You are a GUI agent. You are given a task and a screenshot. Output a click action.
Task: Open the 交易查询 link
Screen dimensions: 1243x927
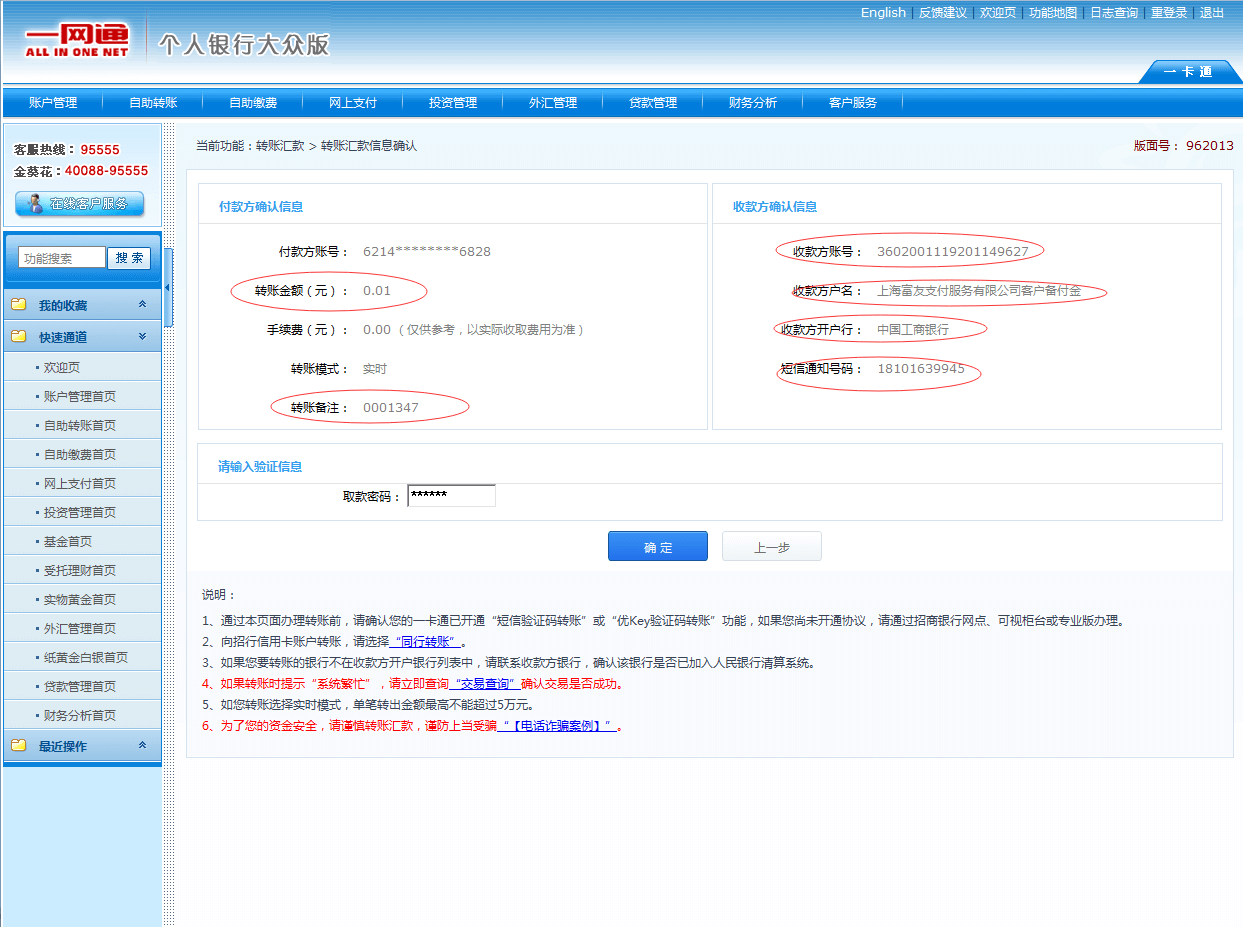pos(485,684)
